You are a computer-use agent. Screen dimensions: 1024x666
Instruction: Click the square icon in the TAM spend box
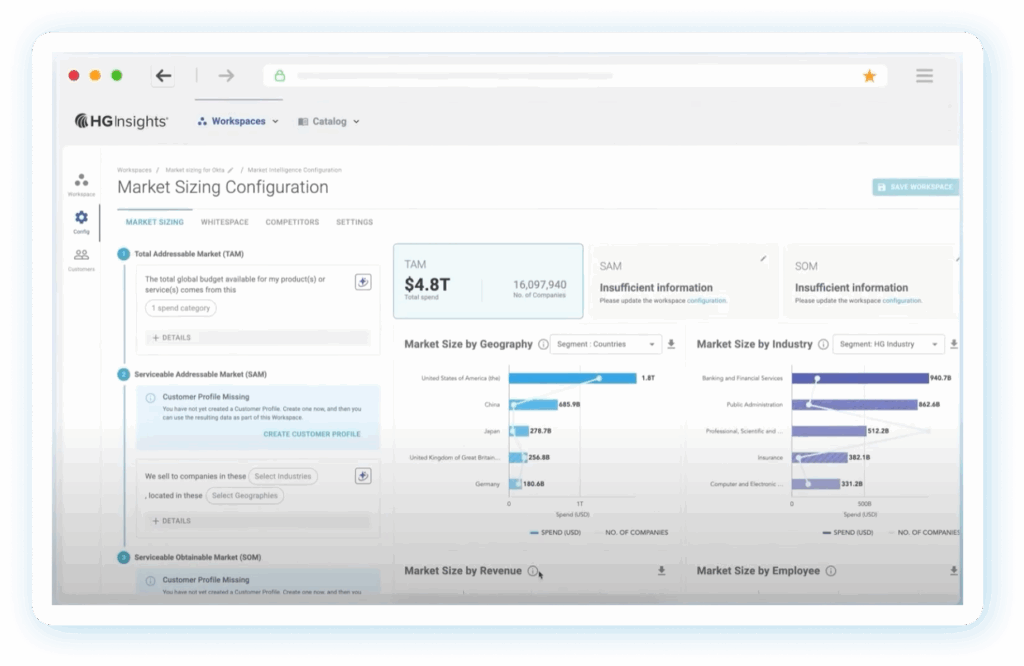point(363,282)
